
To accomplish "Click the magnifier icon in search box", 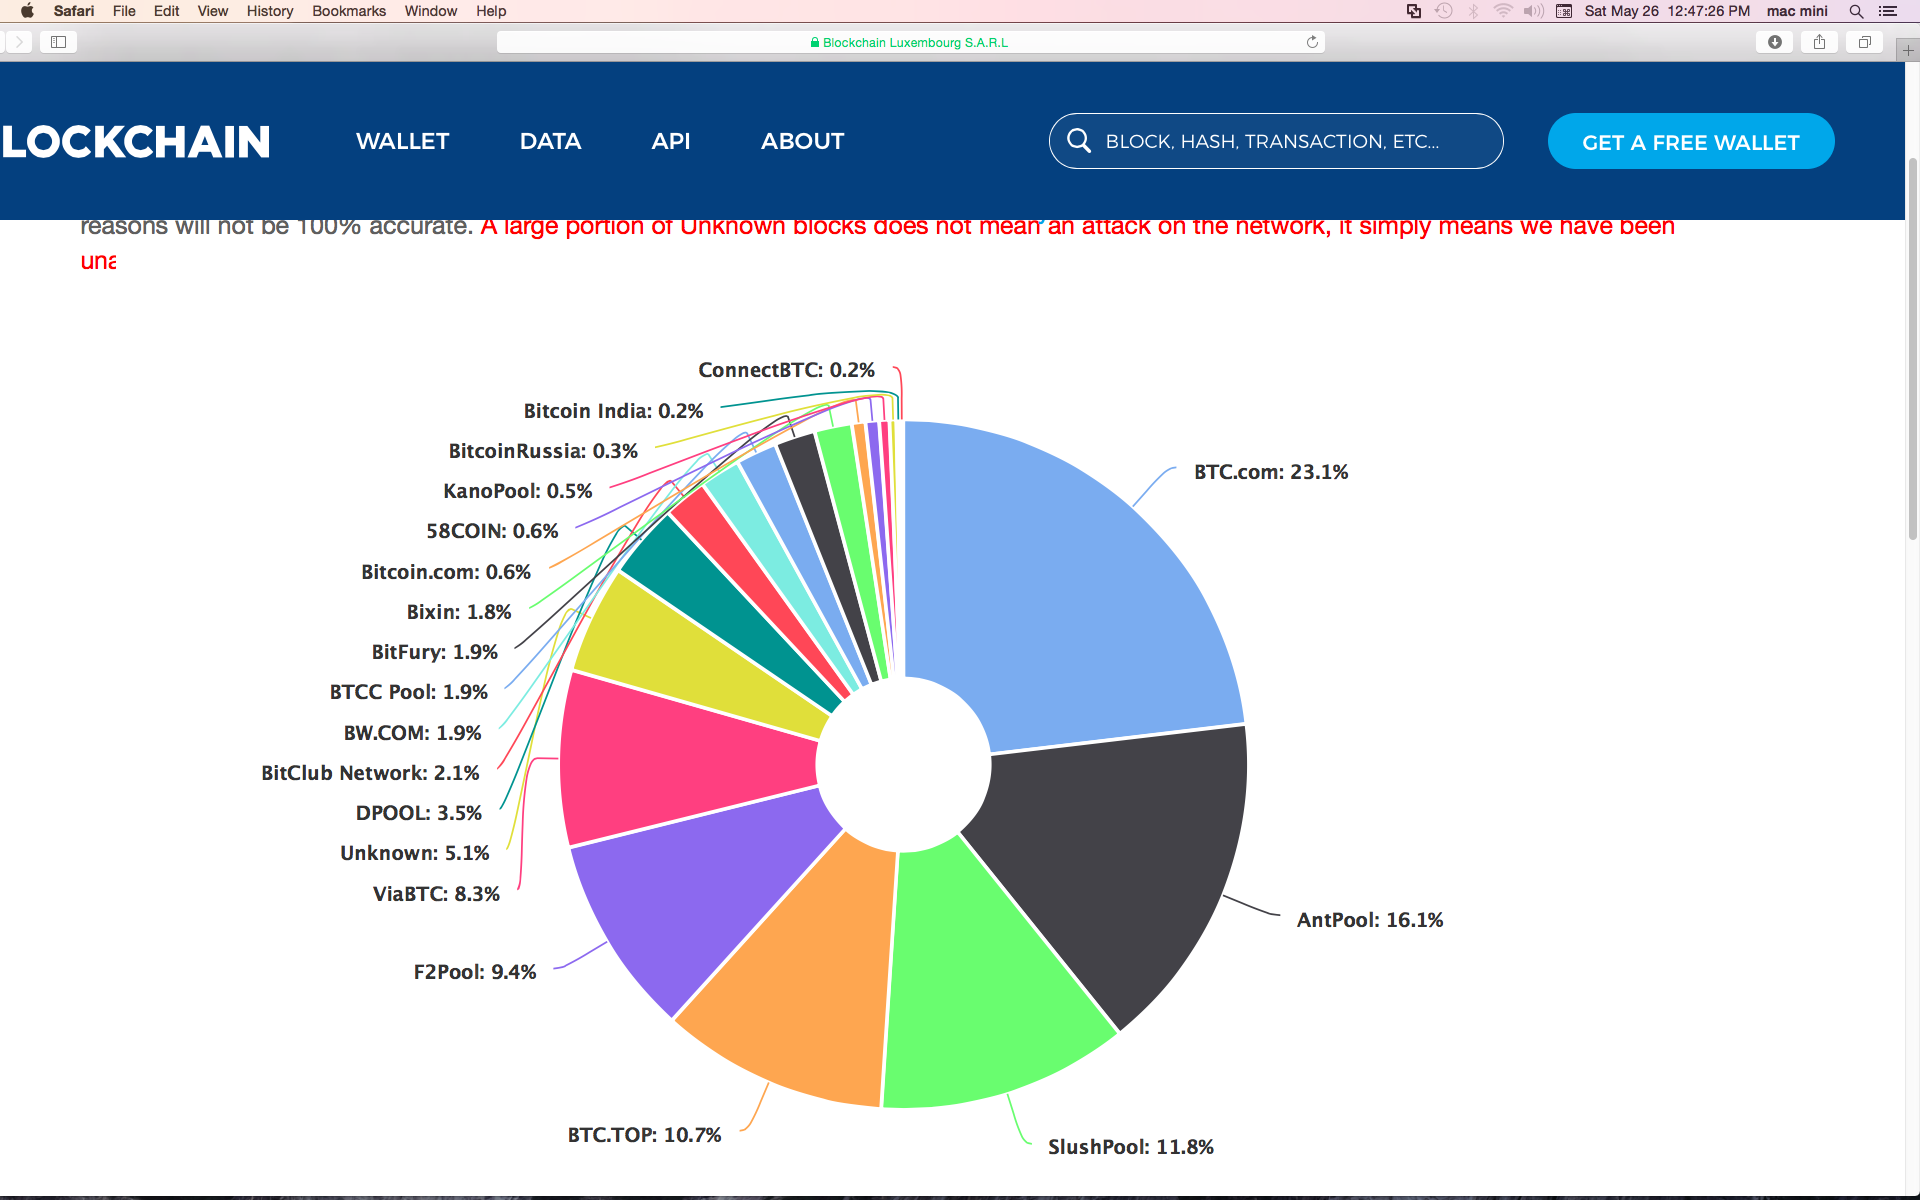I will [x=1078, y=141].
